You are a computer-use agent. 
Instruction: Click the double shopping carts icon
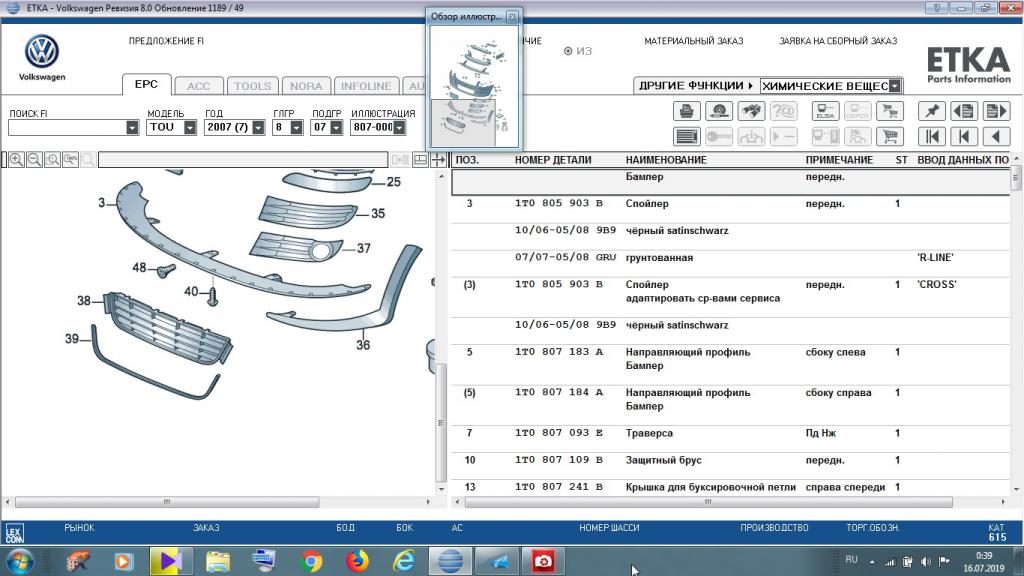(890, 111)
